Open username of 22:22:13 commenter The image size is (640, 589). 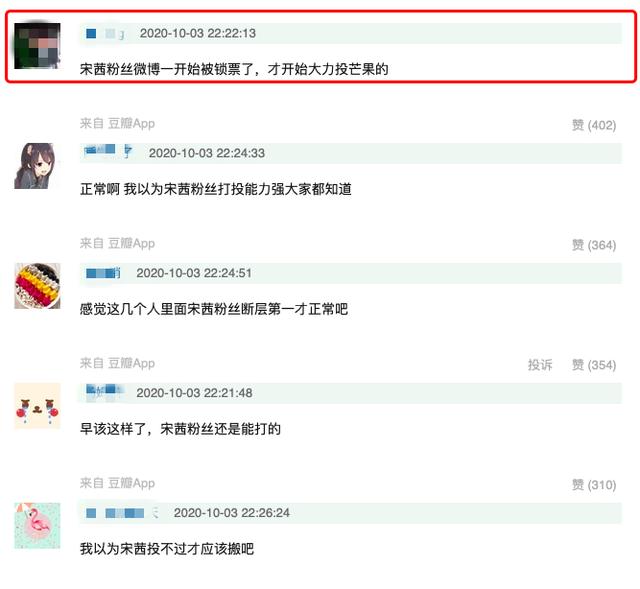click(106, 33)
